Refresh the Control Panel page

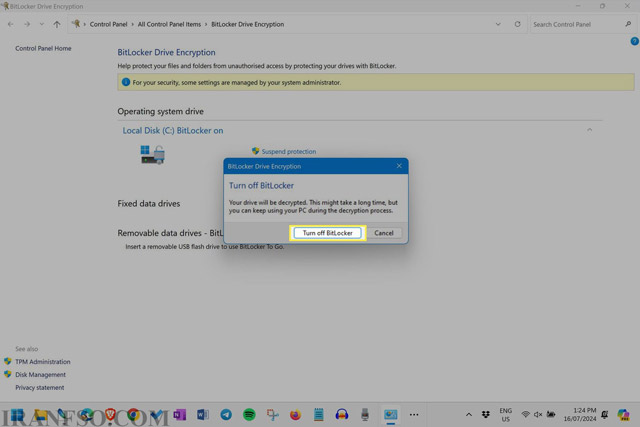[517, 24]
